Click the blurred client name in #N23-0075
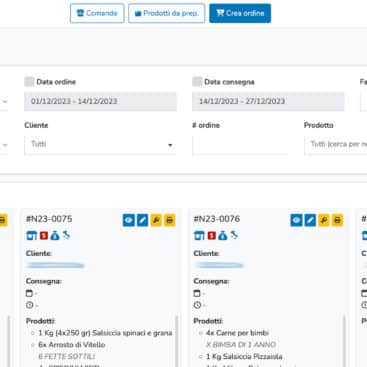The width and height of the screenshot is (367, 367). point(56,265)
